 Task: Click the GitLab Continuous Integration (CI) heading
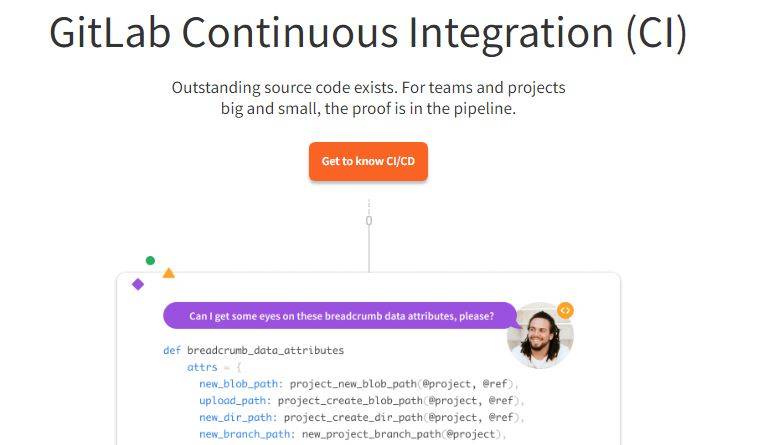click(368, 34)
